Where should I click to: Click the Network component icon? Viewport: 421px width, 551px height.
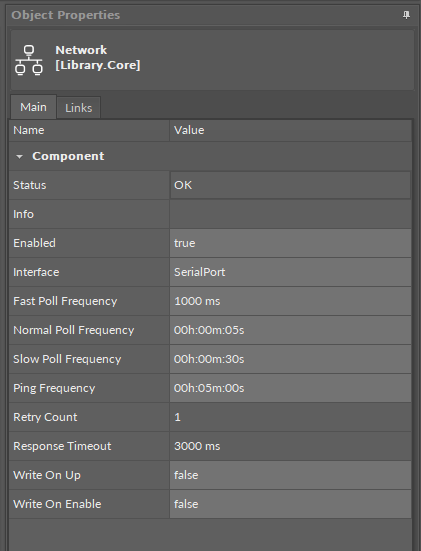[29, 60]
